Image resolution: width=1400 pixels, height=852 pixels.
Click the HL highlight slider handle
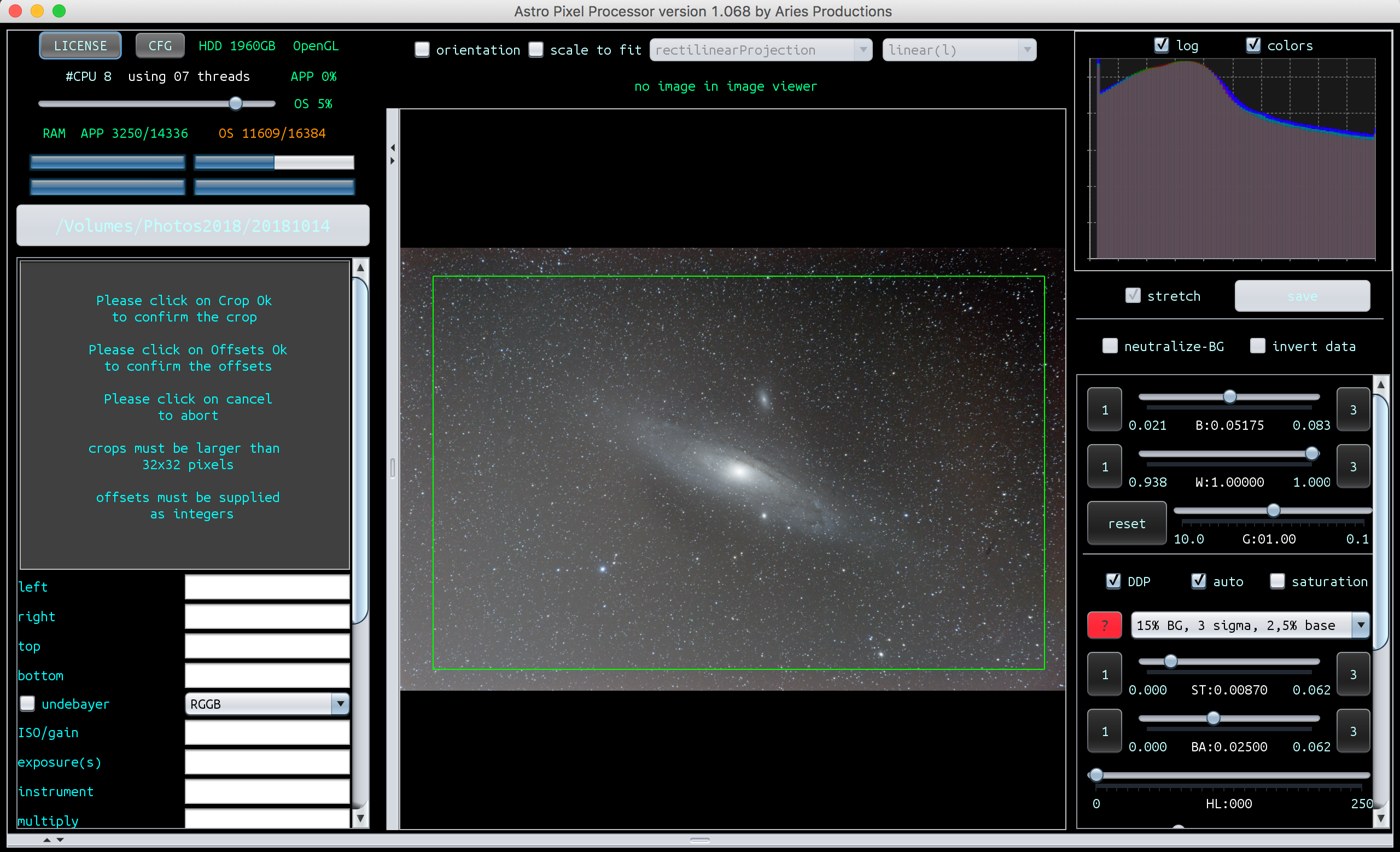pyautogui.click(x=1096, y=775)
